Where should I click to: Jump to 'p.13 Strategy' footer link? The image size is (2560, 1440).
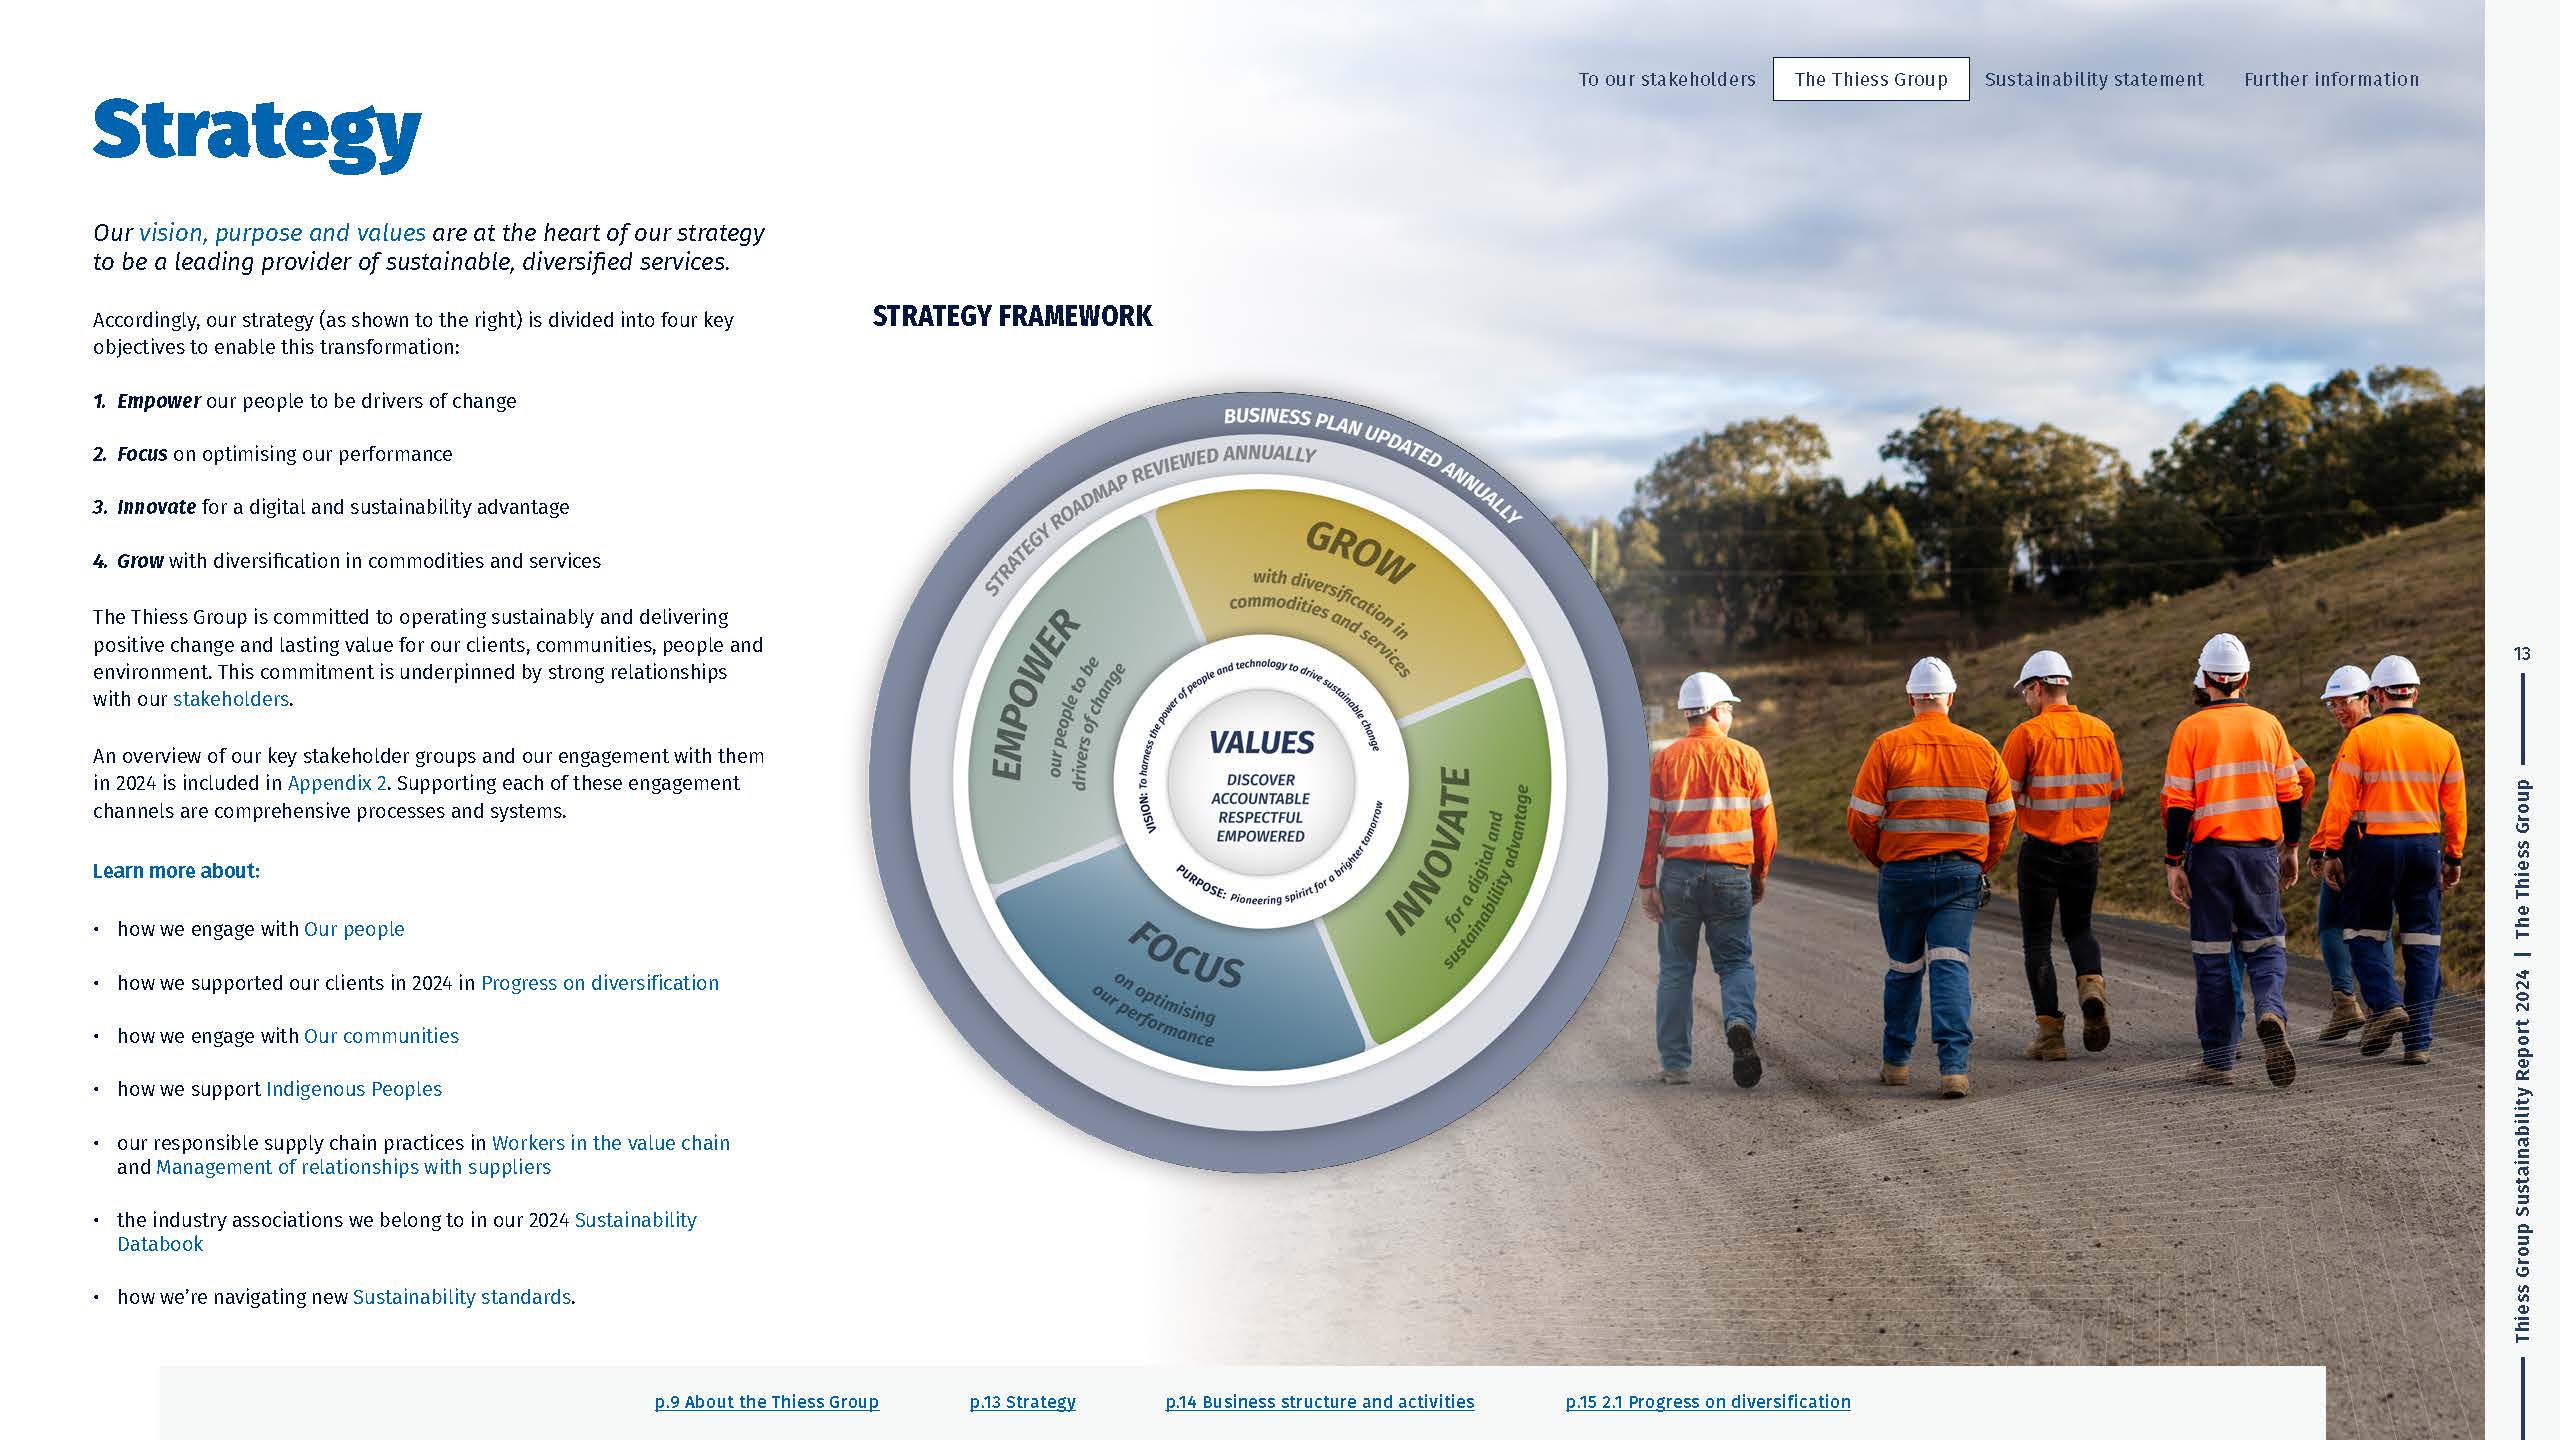(x=1023, y=1402)
